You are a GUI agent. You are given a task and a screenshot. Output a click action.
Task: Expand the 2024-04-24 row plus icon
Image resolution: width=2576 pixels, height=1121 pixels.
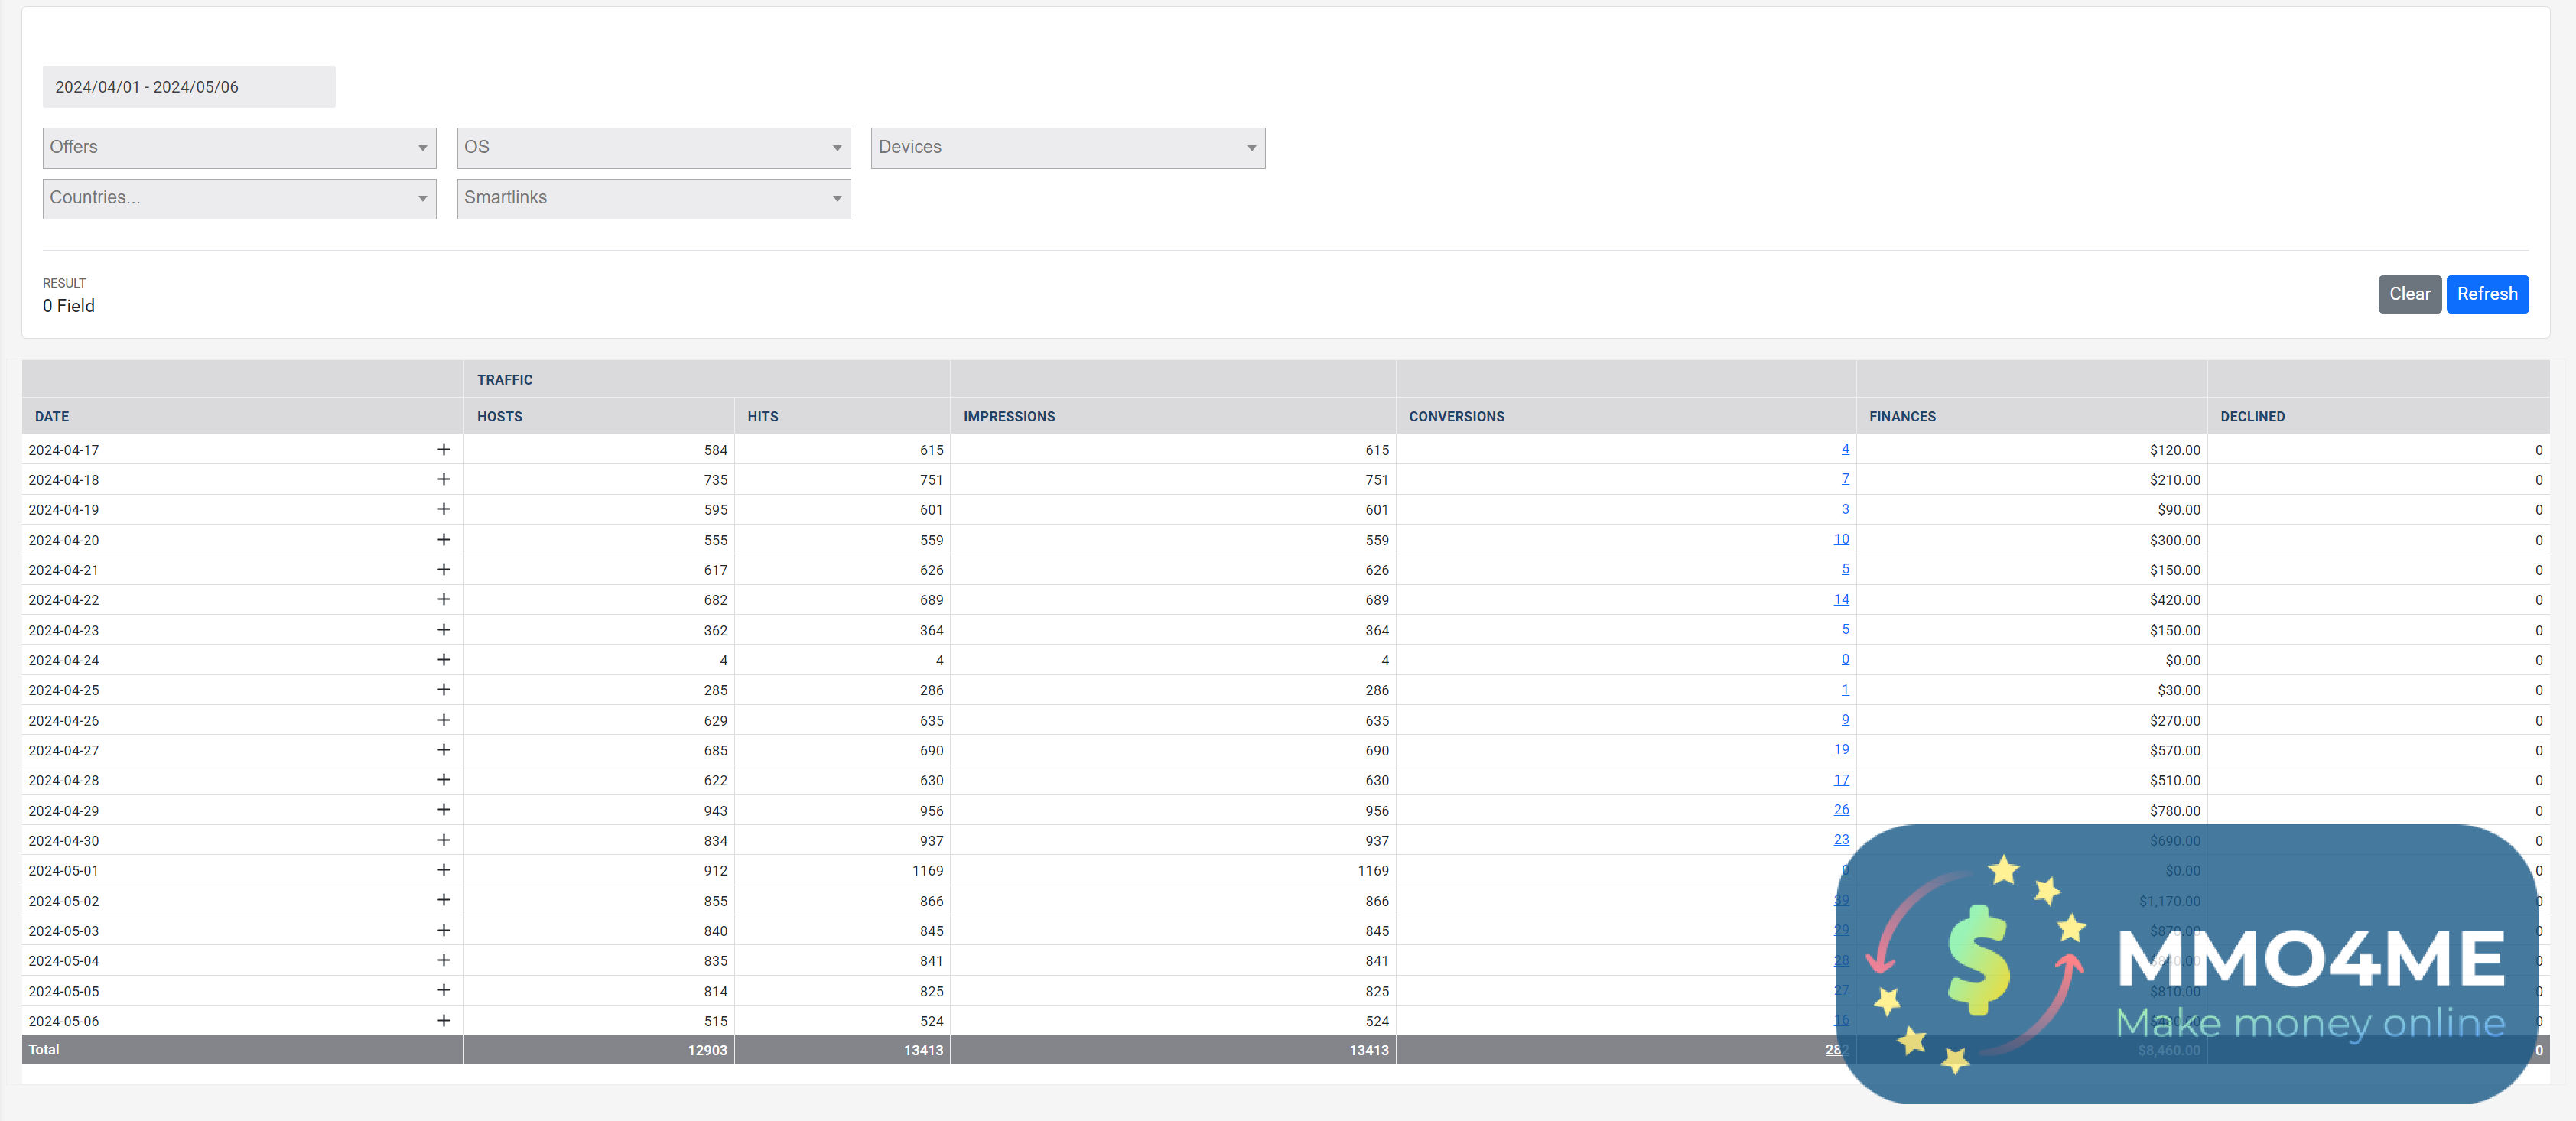click(x=443, y=660)
